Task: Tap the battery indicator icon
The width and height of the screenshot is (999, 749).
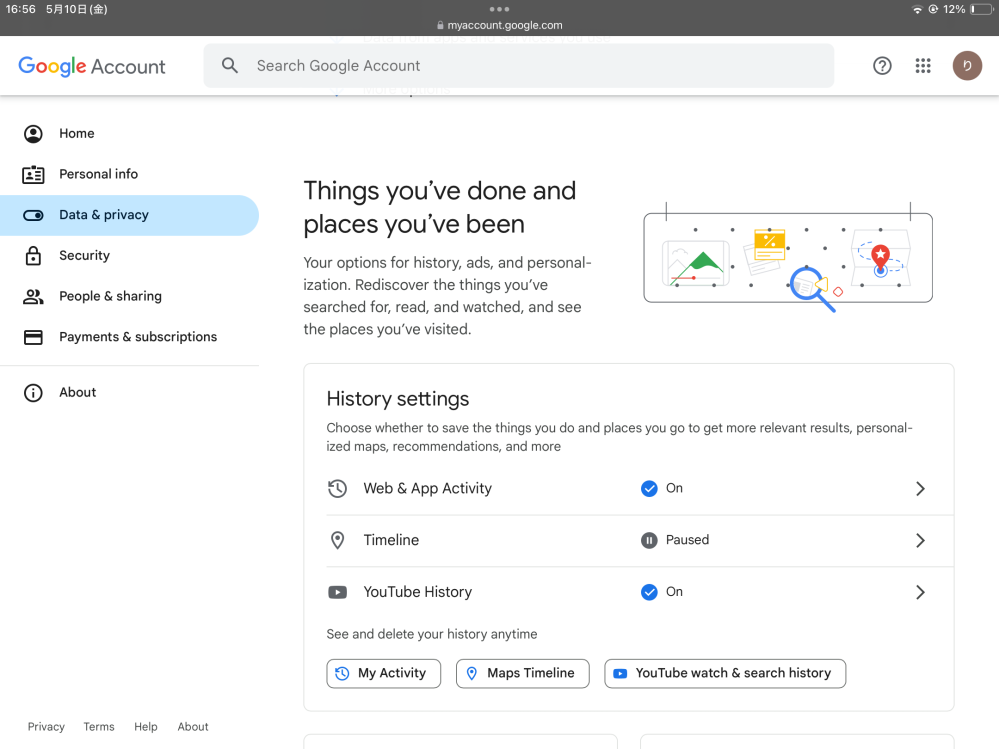Action: coord(981,10)
